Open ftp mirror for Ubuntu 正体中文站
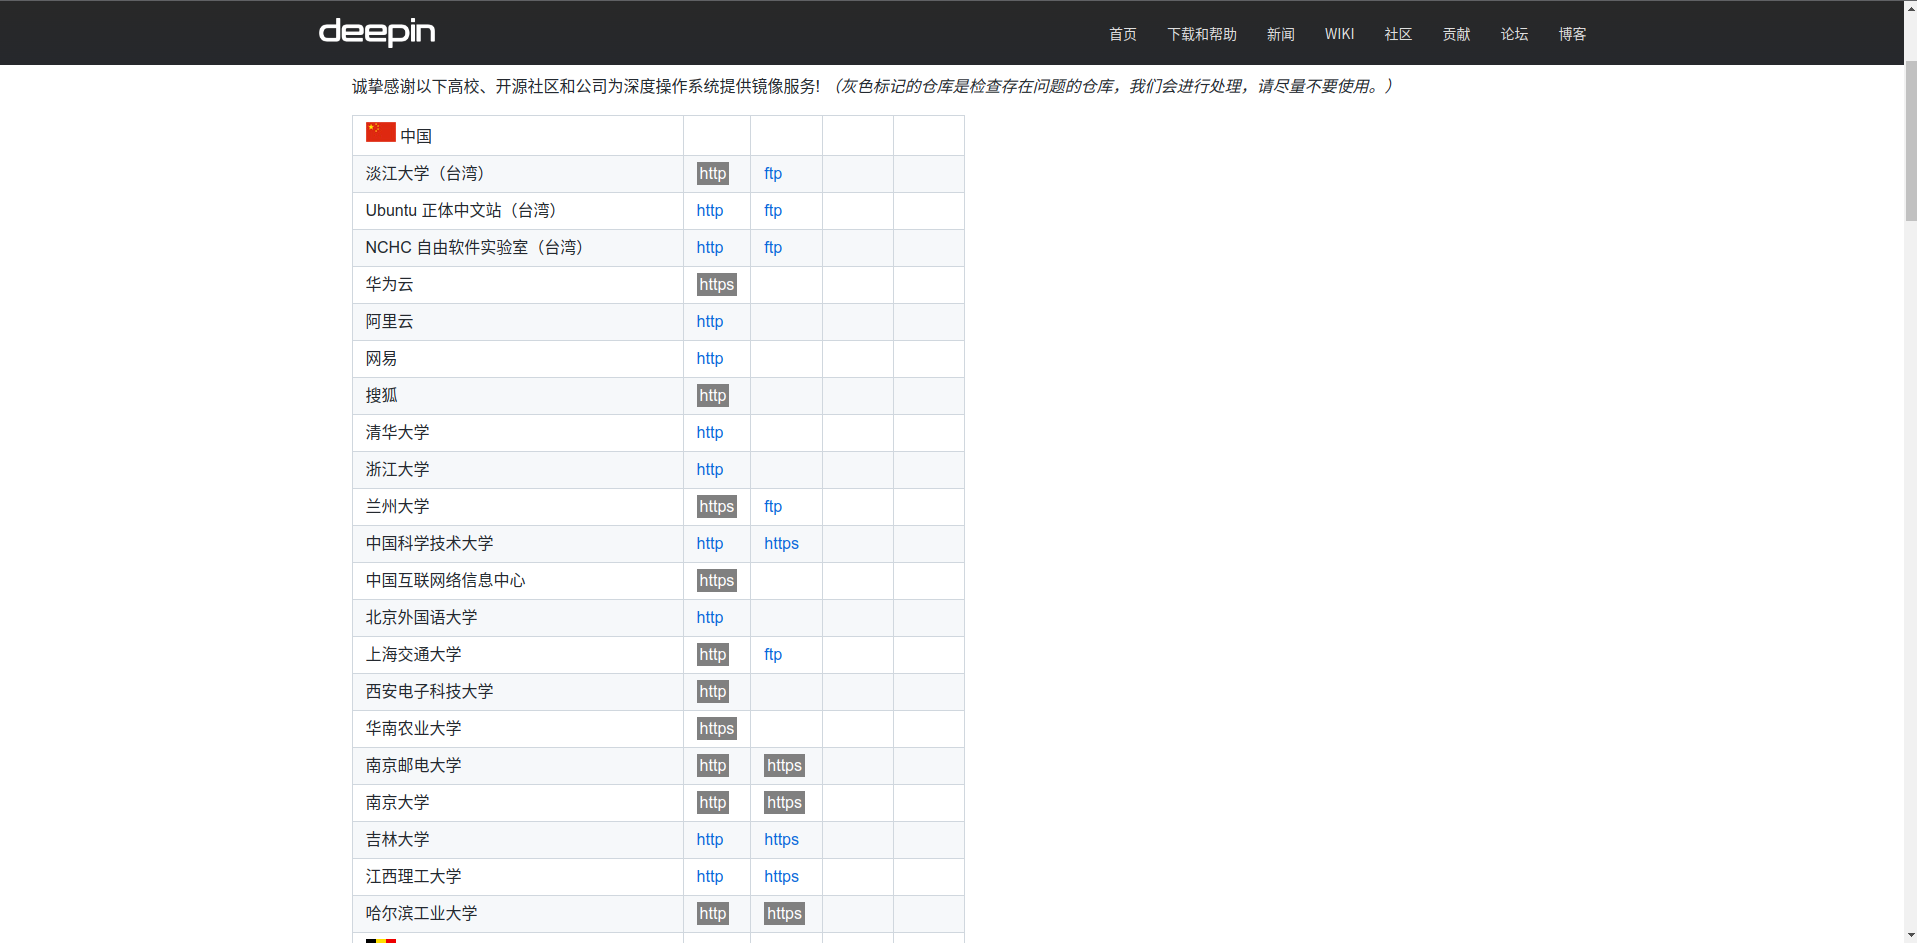Viewport: 1917px width, 943px height. point(773,211)
